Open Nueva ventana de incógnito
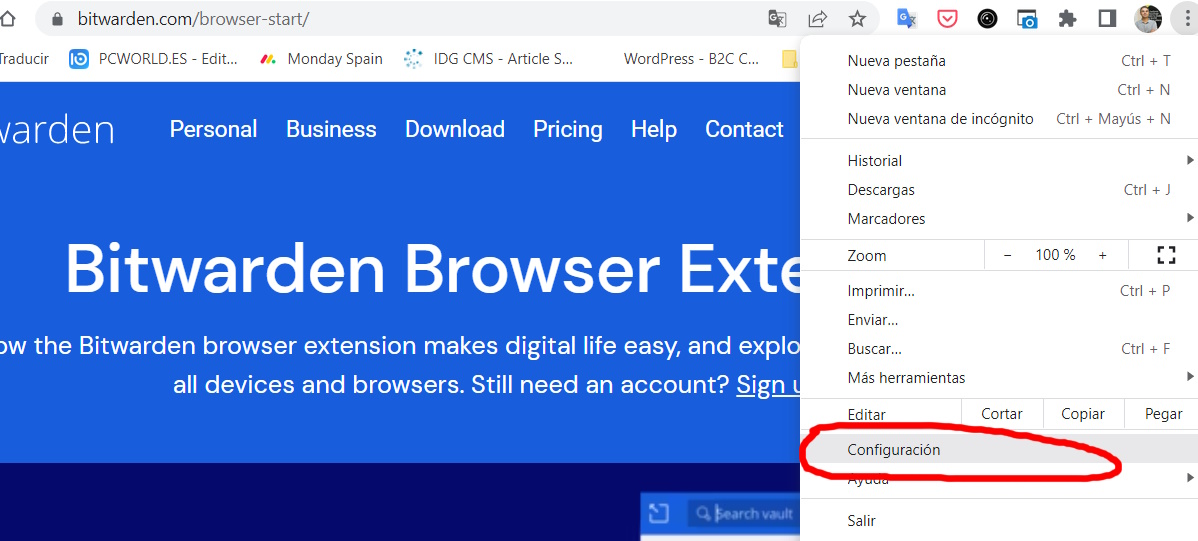Viewport: 1198px width, 541px height. click(999, 119)
